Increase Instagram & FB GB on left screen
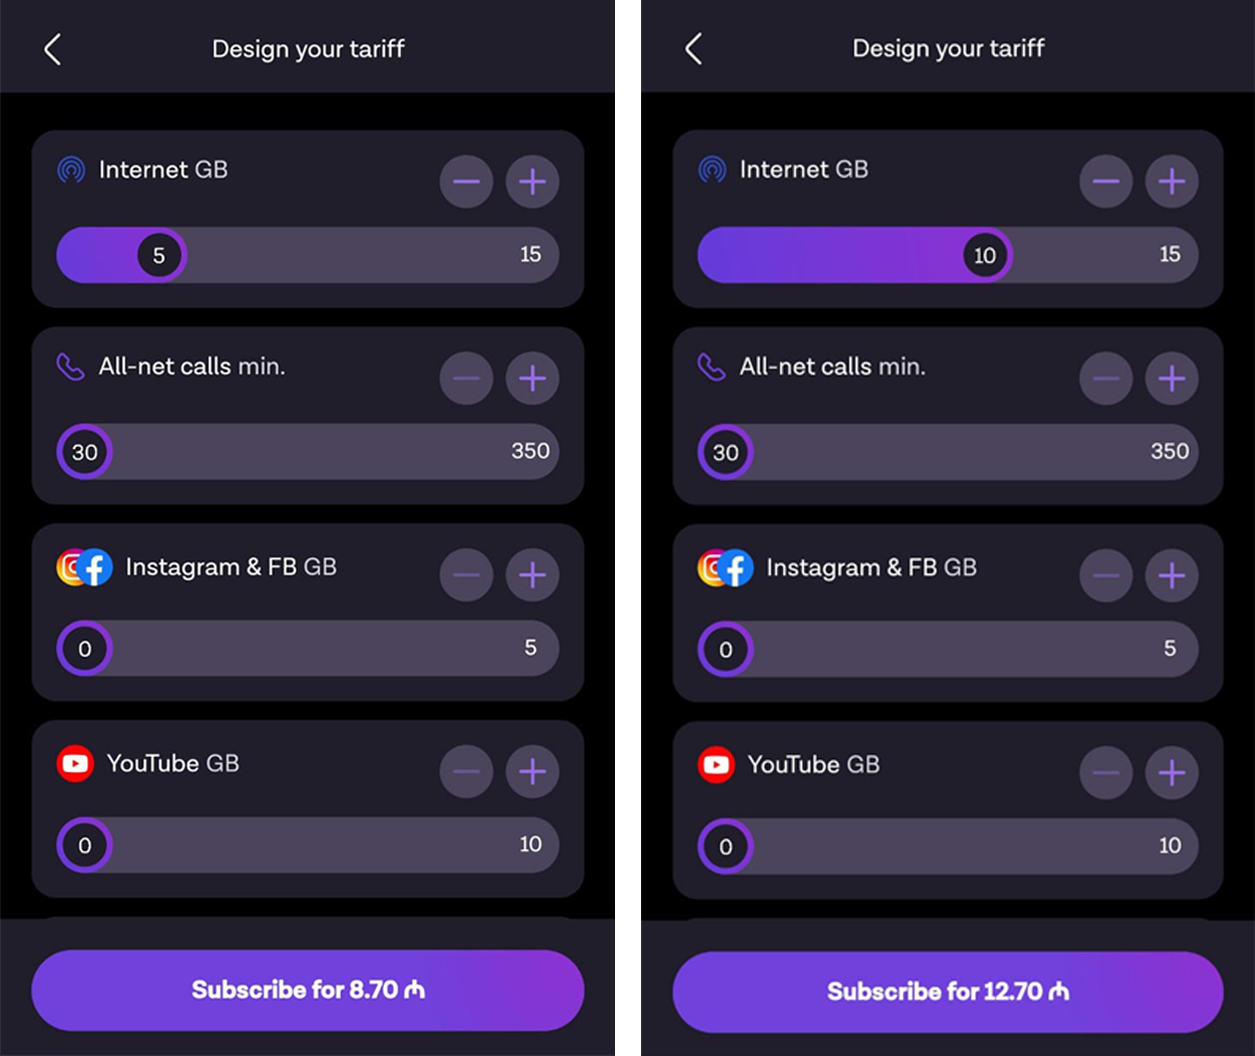Image resolution: width=1255 pixels, height=1056 pixels. (x=532, y=575)
